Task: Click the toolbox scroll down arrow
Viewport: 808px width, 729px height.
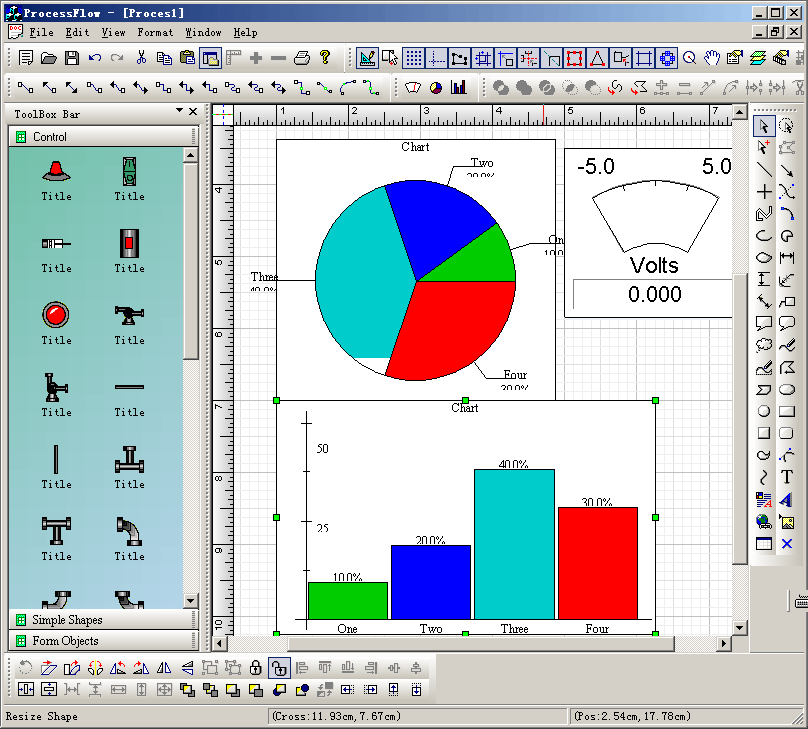Action: pyautogui.click(x=191, y=601)
